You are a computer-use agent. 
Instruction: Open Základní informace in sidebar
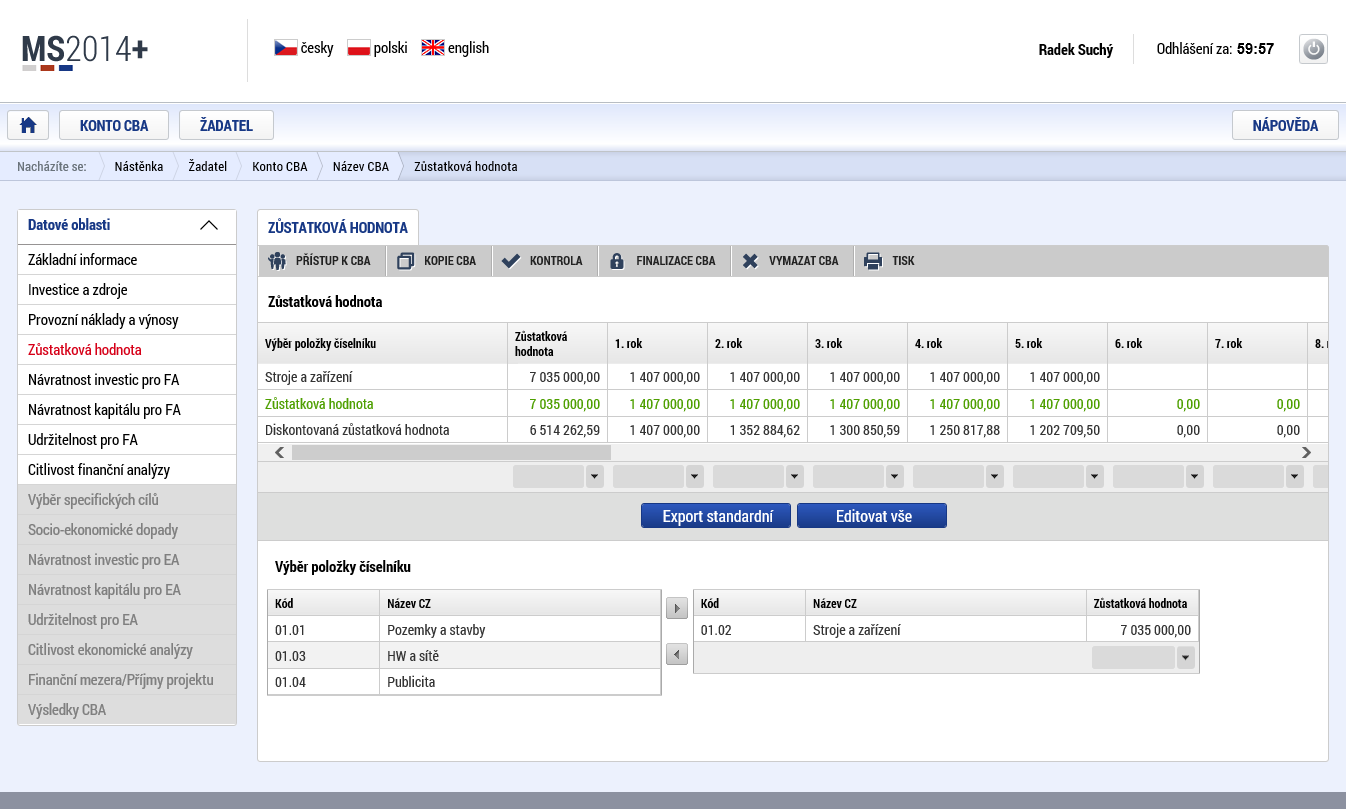[x=127, y=260]
